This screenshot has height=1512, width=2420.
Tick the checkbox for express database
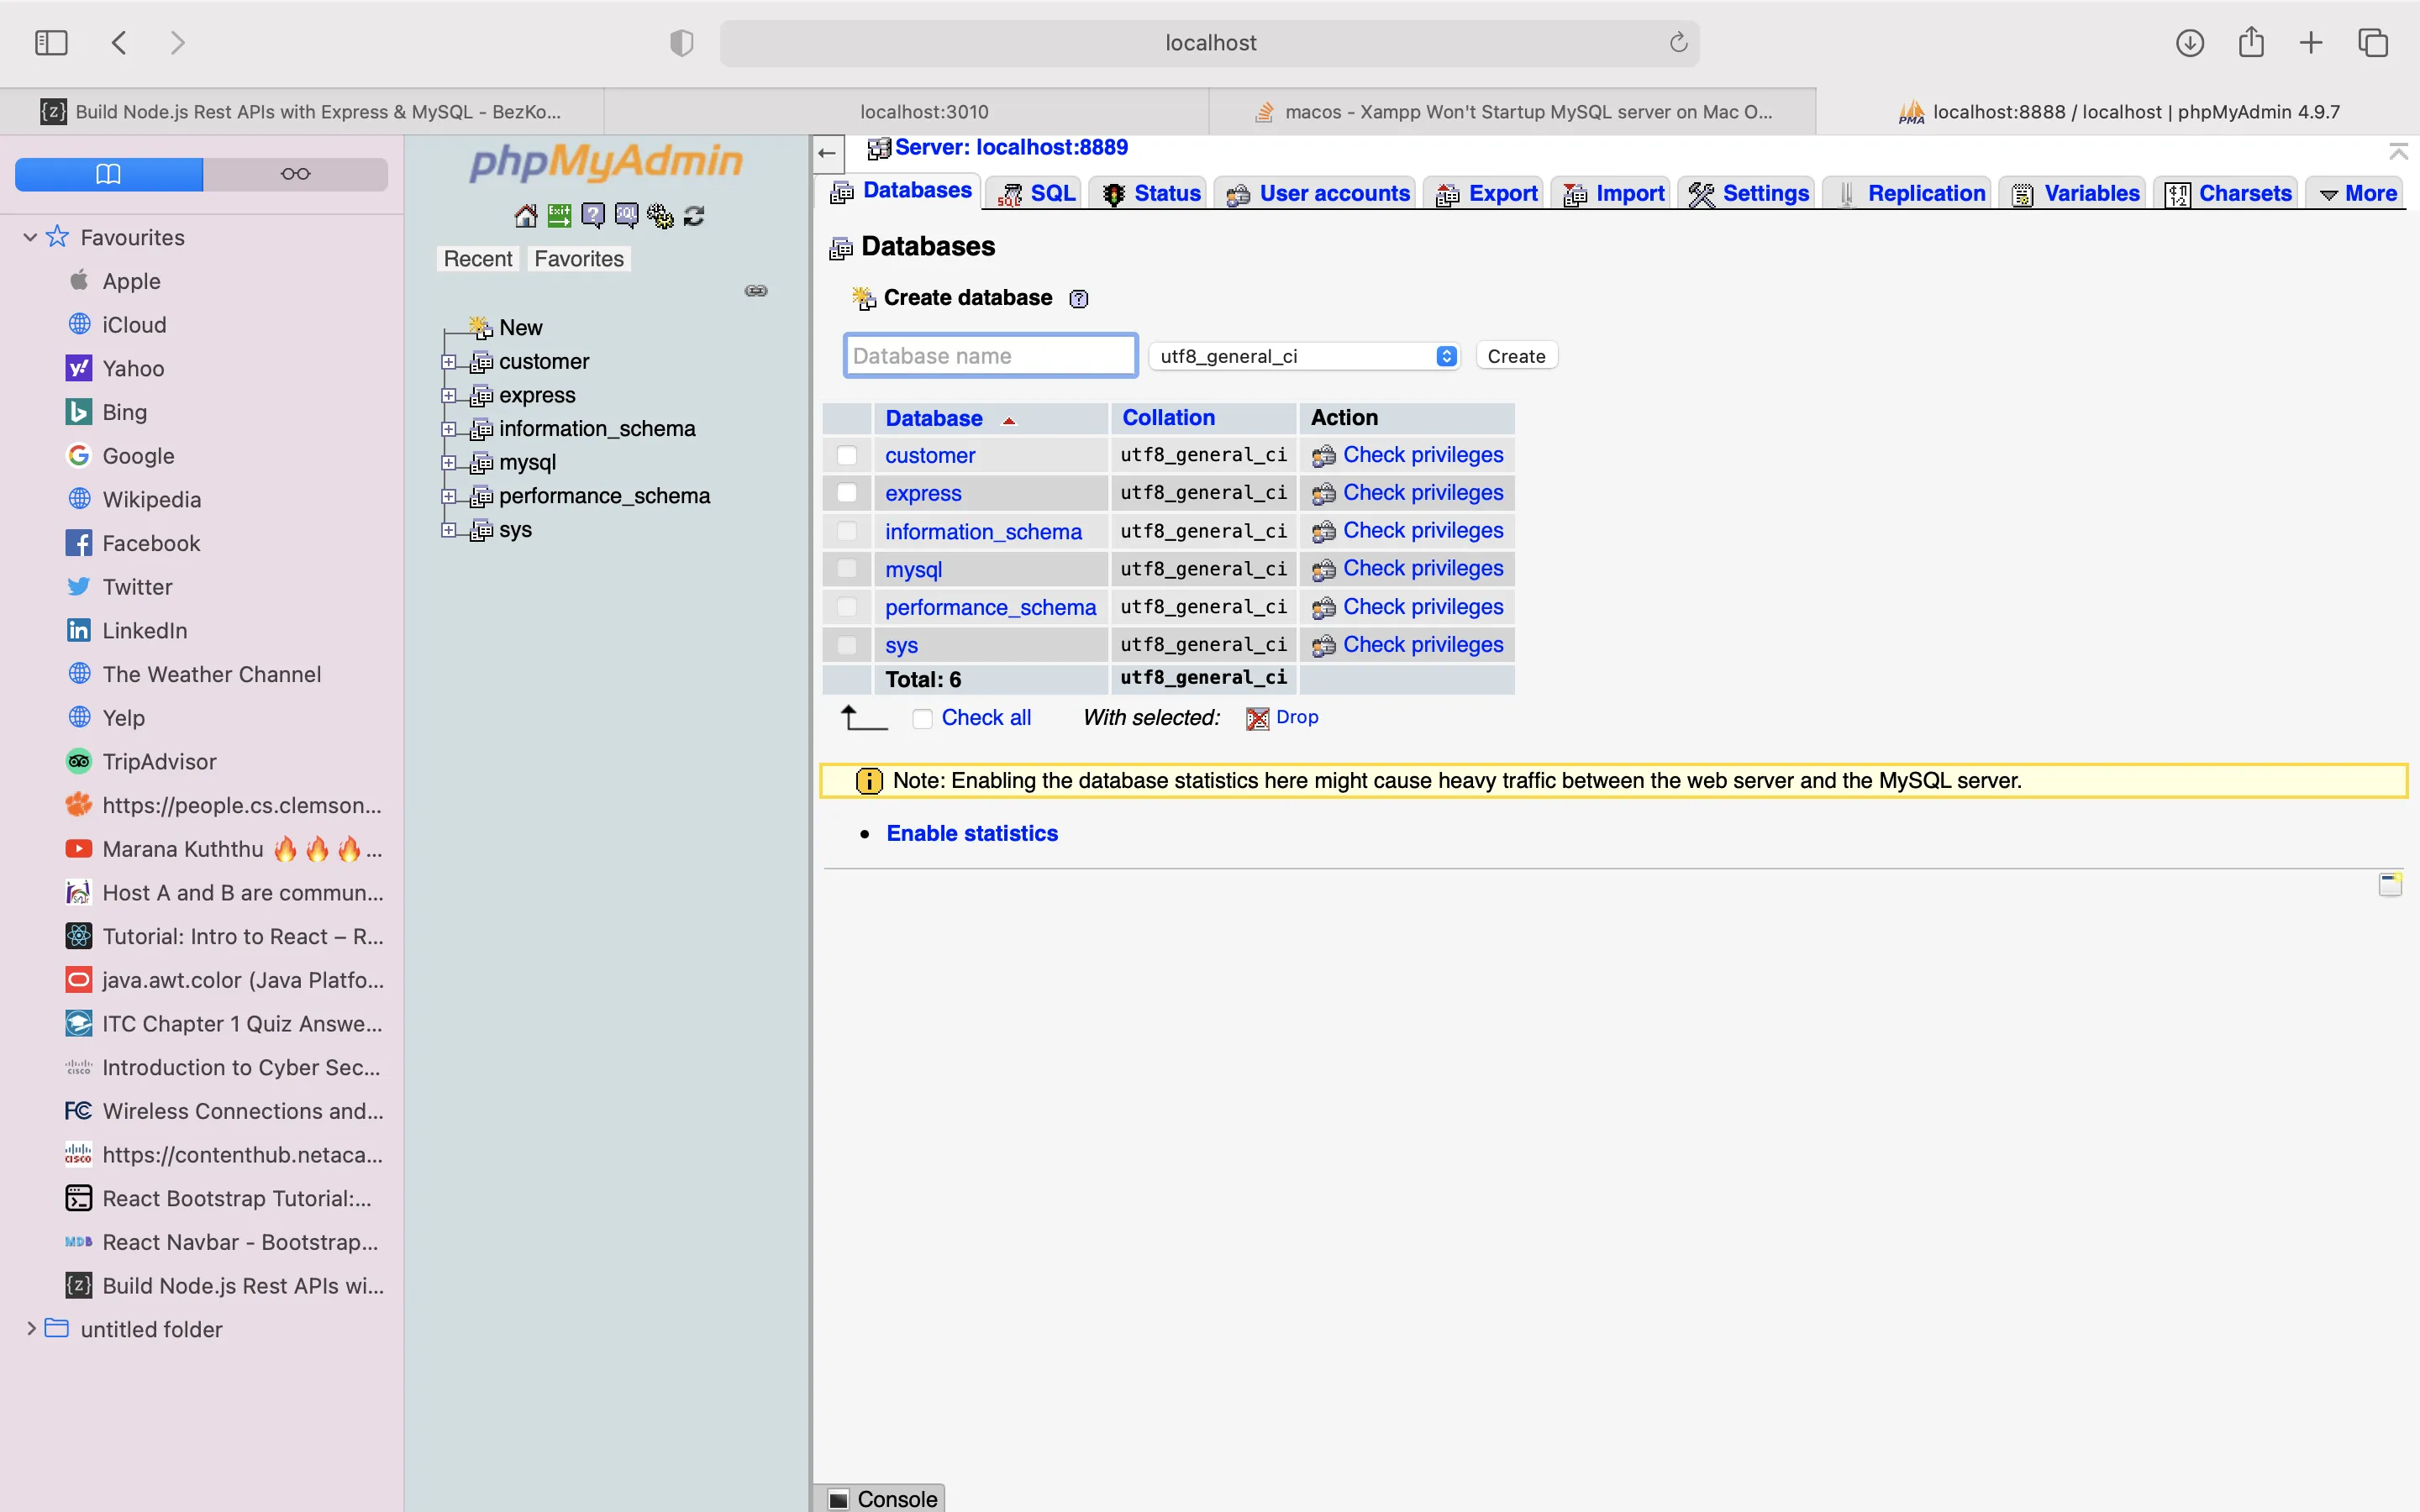click(x=847, y=493)
